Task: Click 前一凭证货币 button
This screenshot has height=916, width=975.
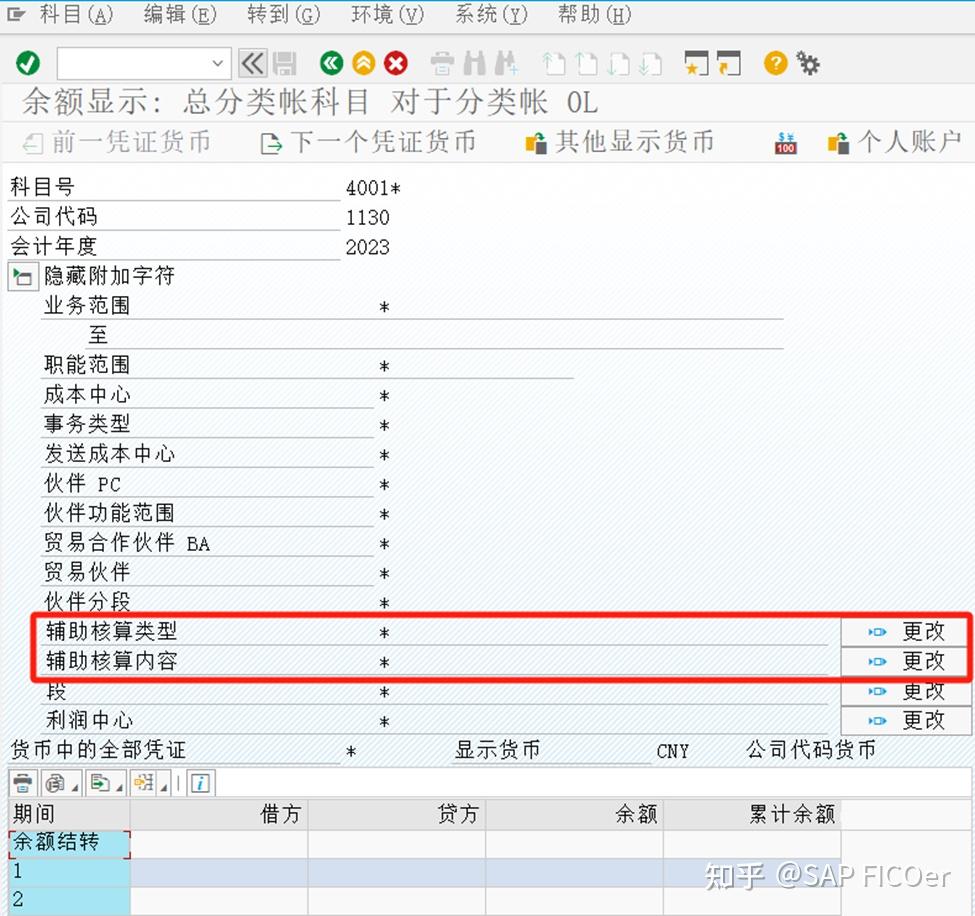Action: pyautogui.click(x=117, y=142)
